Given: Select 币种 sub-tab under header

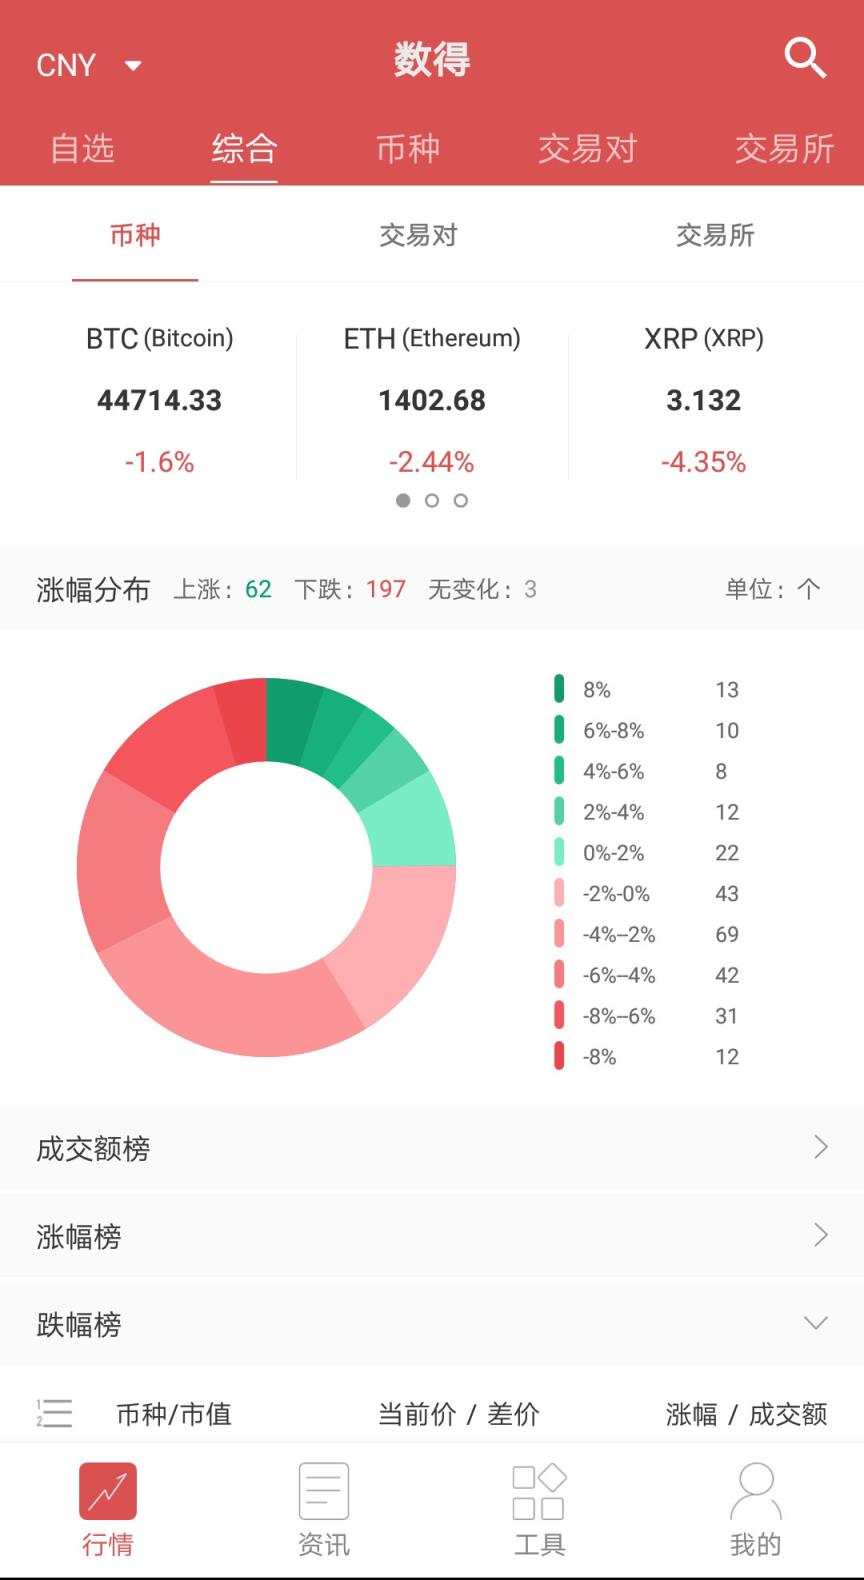Looking at the screenshot, I should 135,235.
